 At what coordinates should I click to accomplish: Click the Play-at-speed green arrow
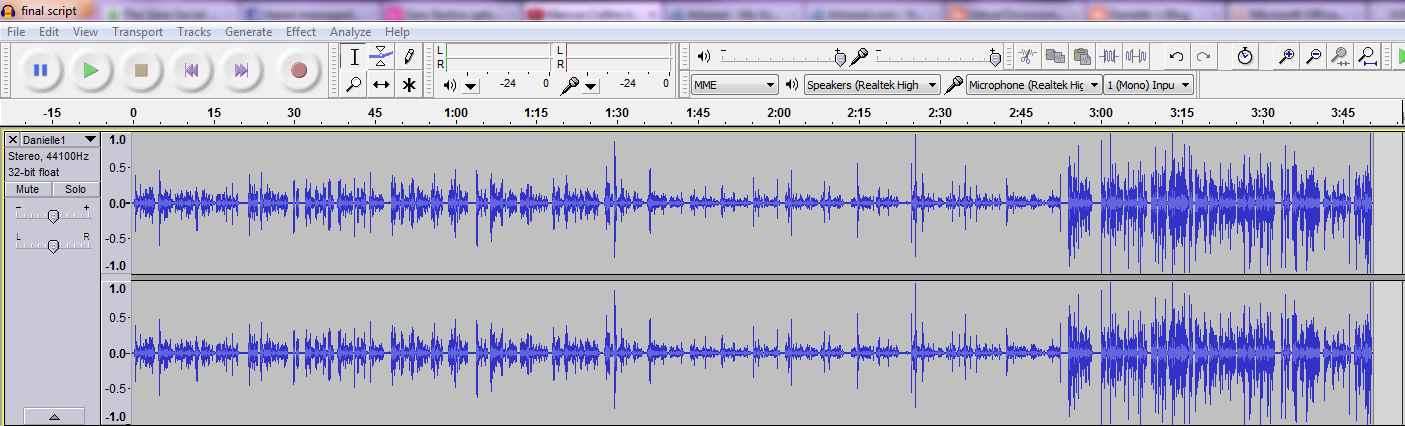point(1399,56)
